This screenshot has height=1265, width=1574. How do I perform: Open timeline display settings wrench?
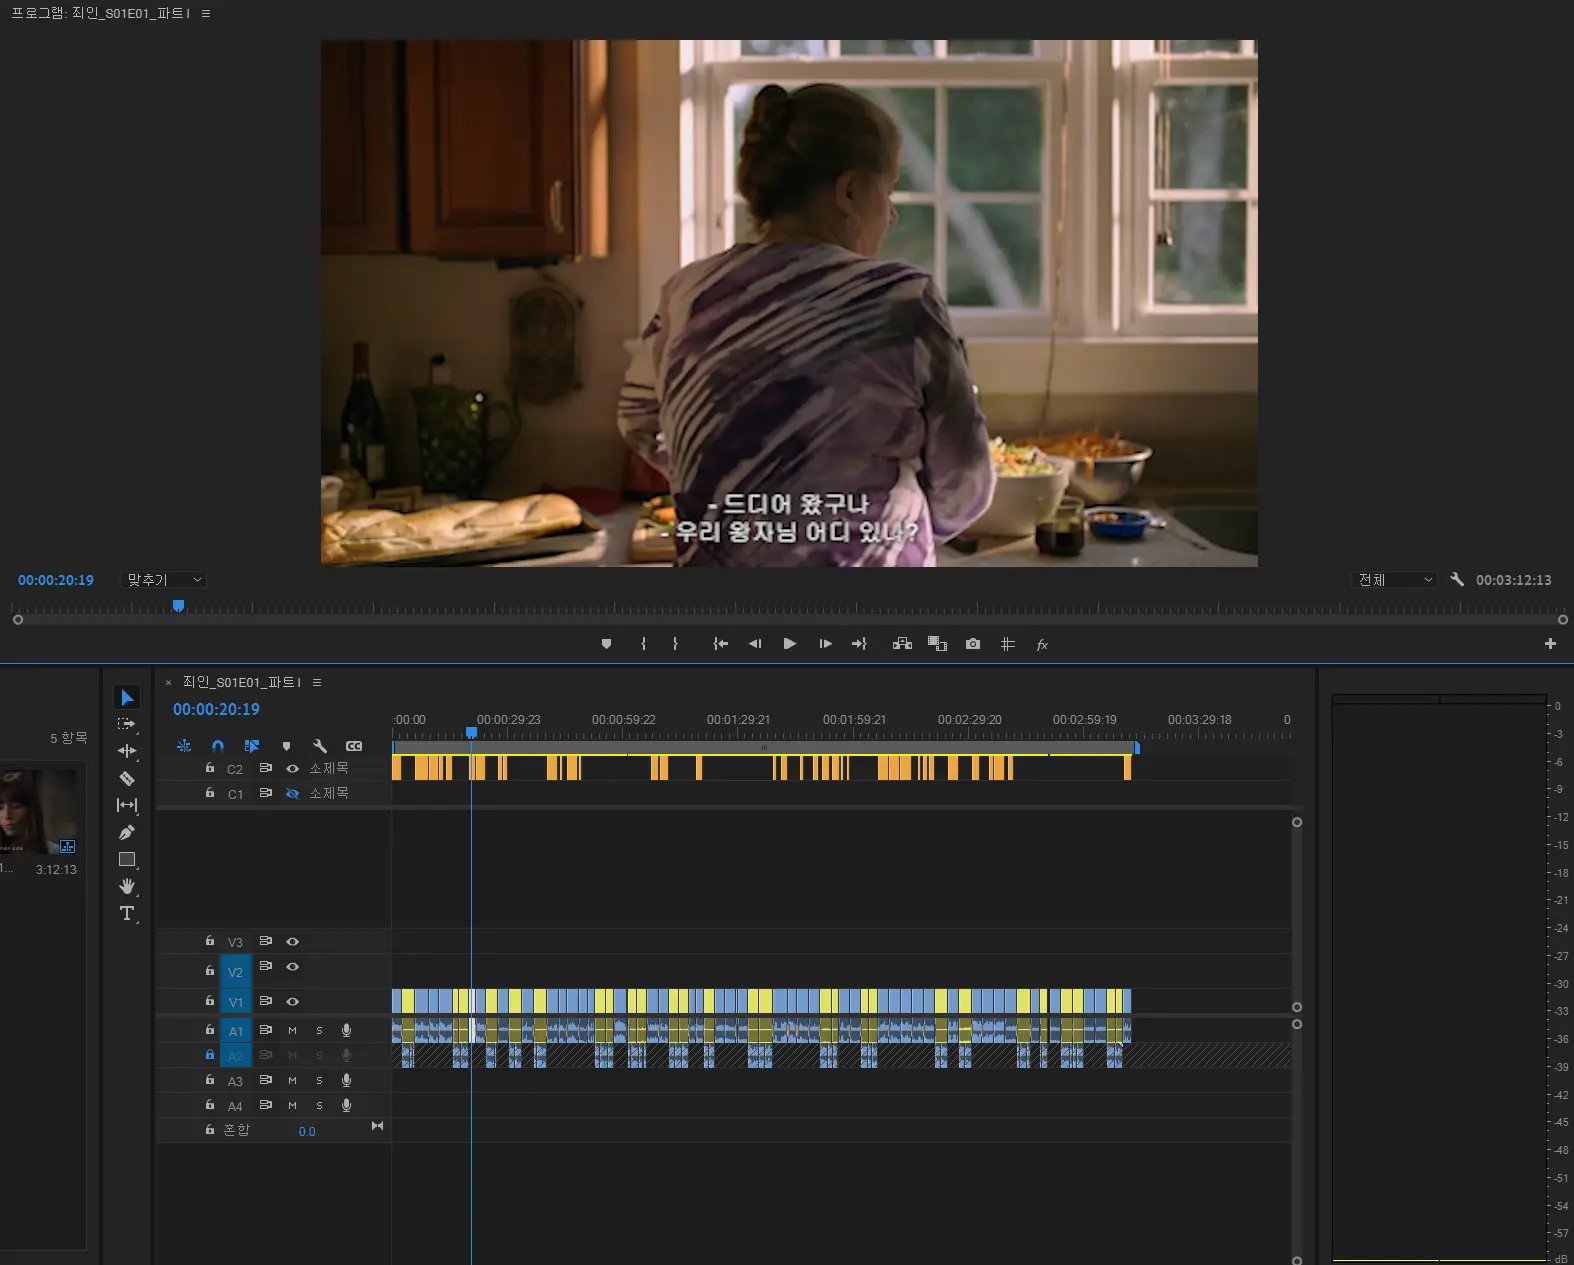pyautogui.click(x=320, y=746)
